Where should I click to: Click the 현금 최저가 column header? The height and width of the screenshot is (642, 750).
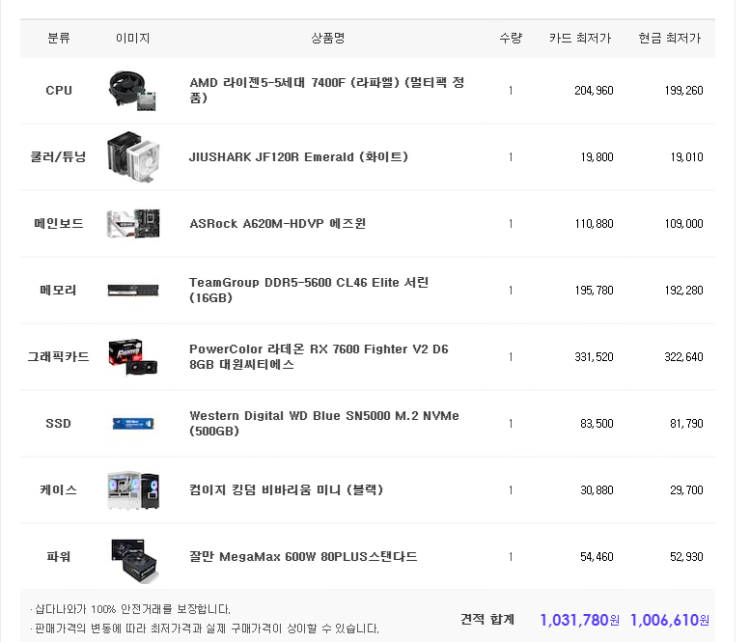(669, 39)
